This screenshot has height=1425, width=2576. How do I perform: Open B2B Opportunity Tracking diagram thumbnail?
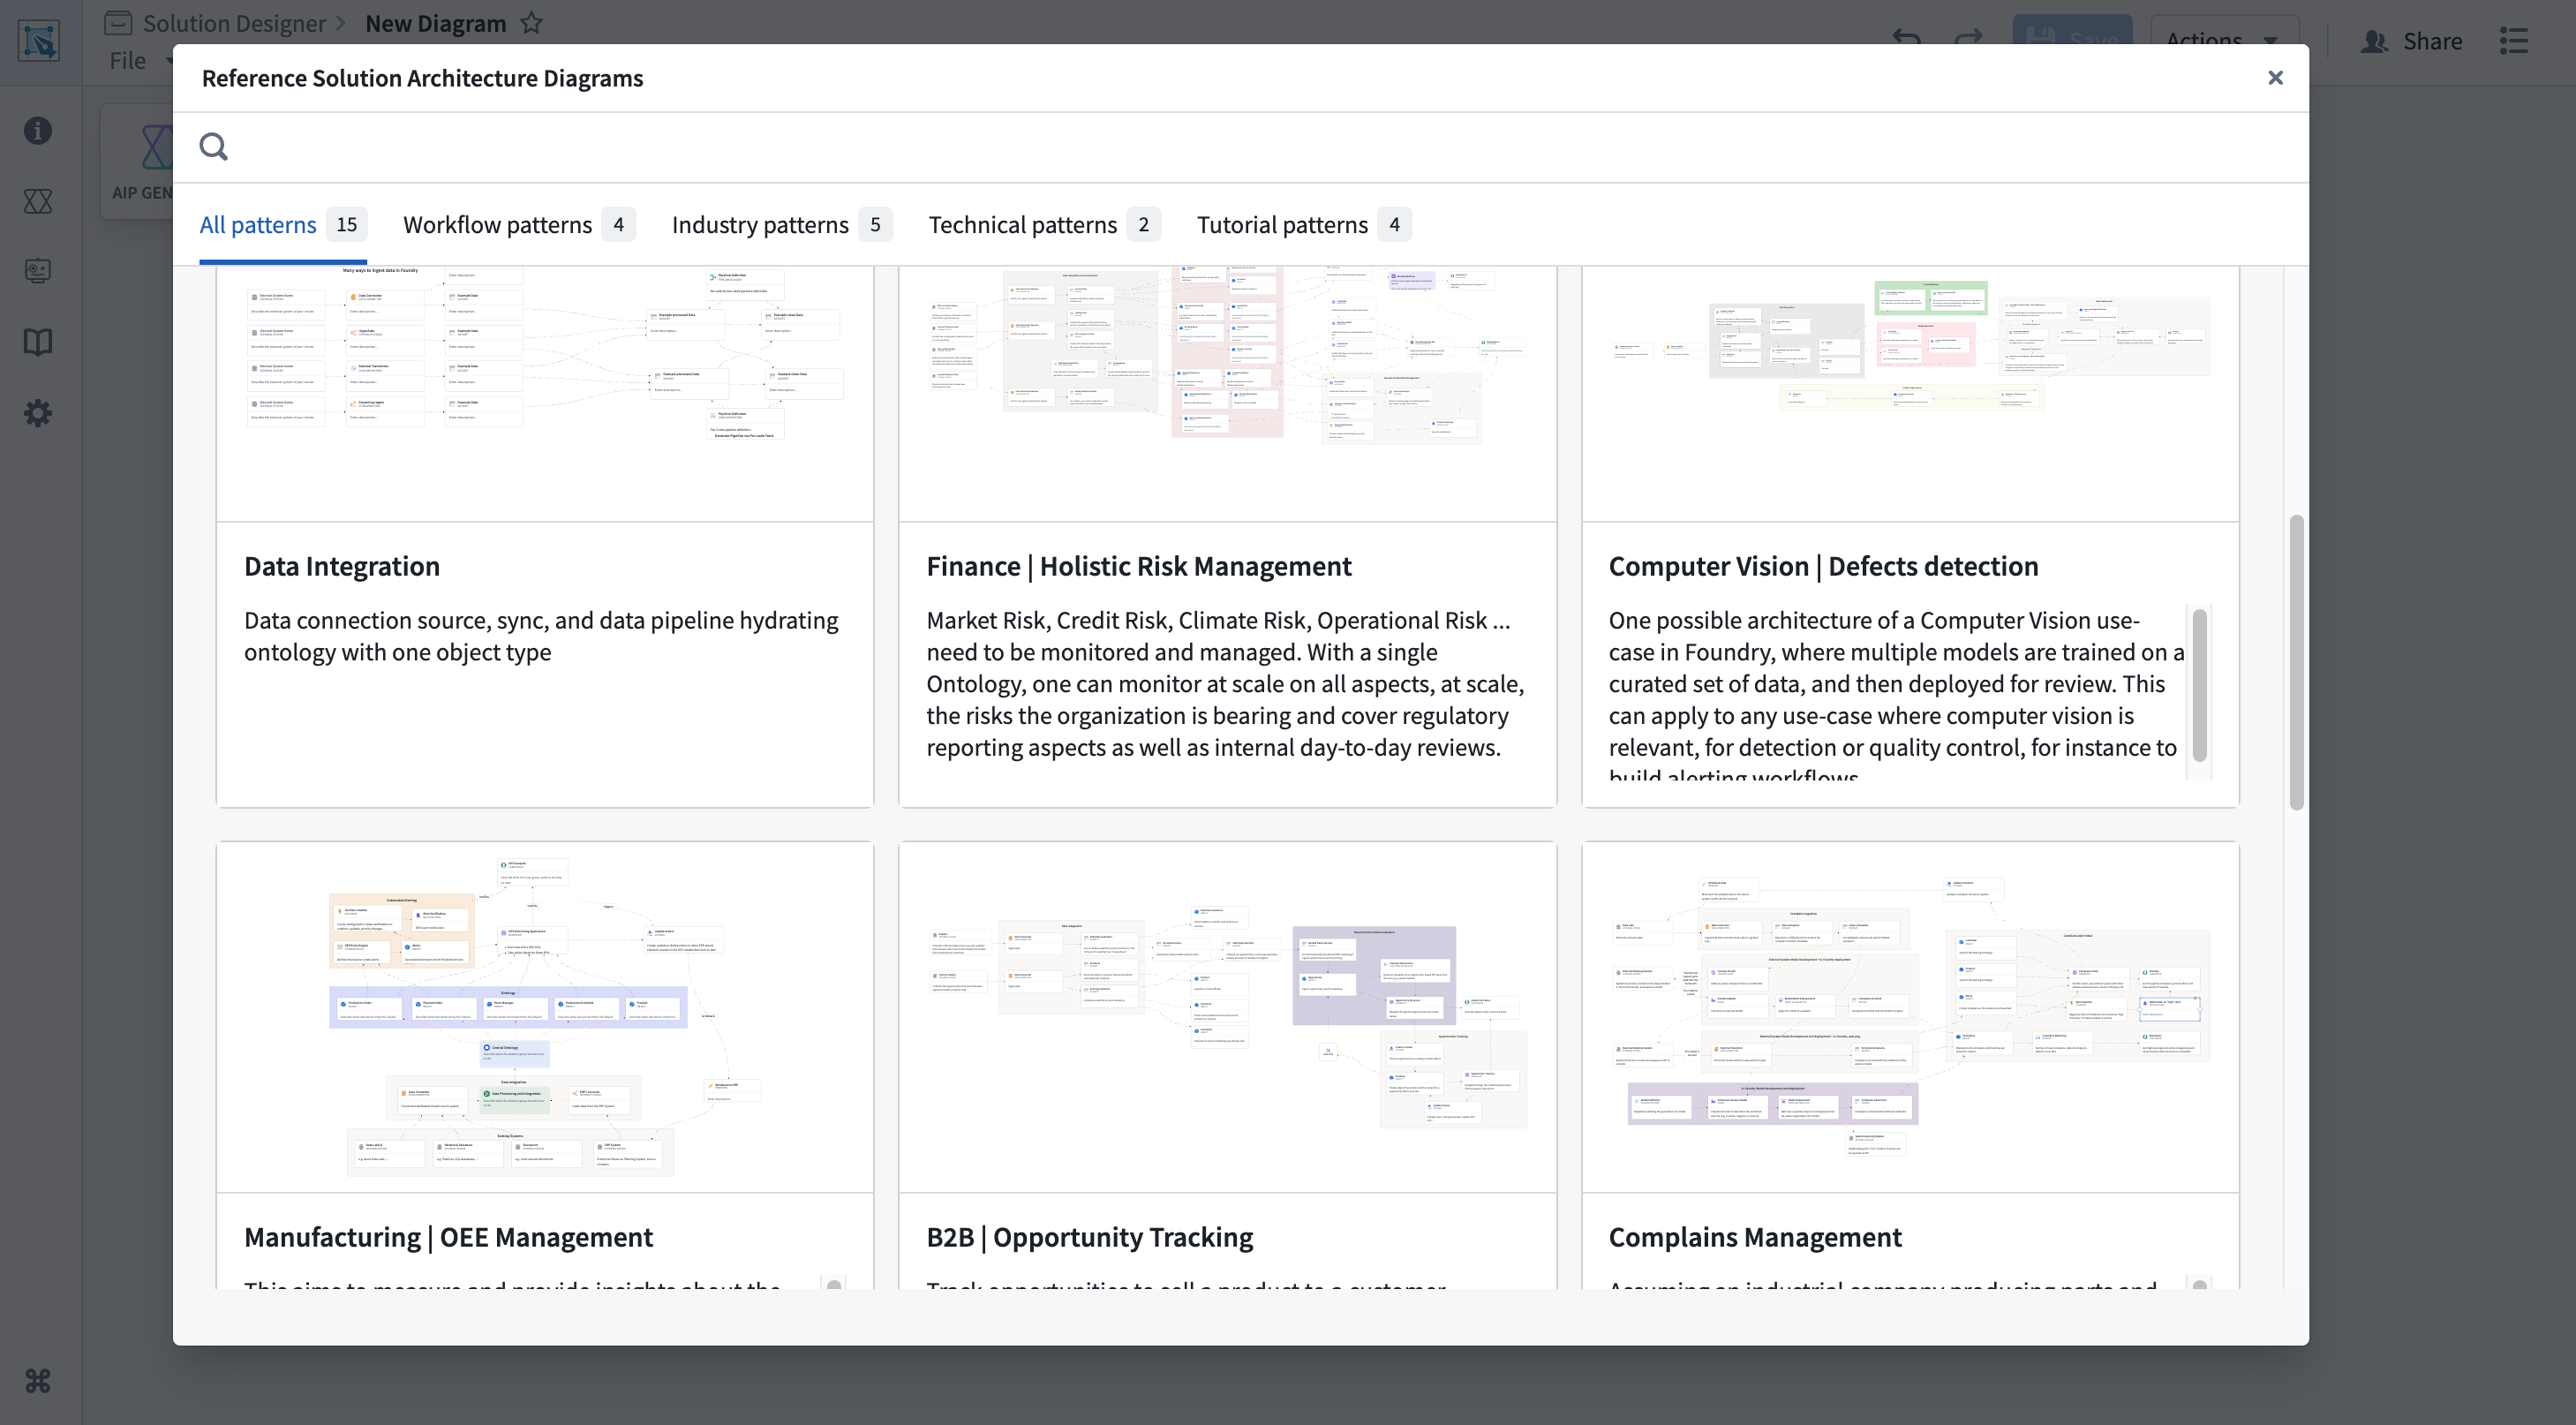click(x=1227, y=1017)
